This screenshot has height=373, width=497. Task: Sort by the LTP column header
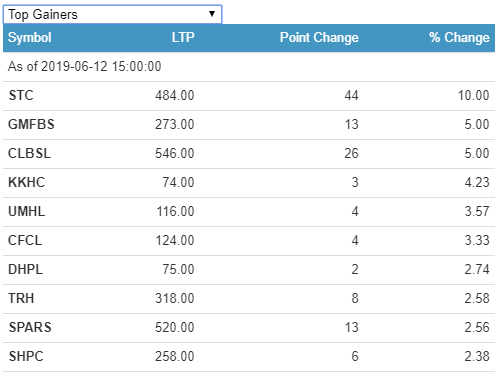point(183,37)
